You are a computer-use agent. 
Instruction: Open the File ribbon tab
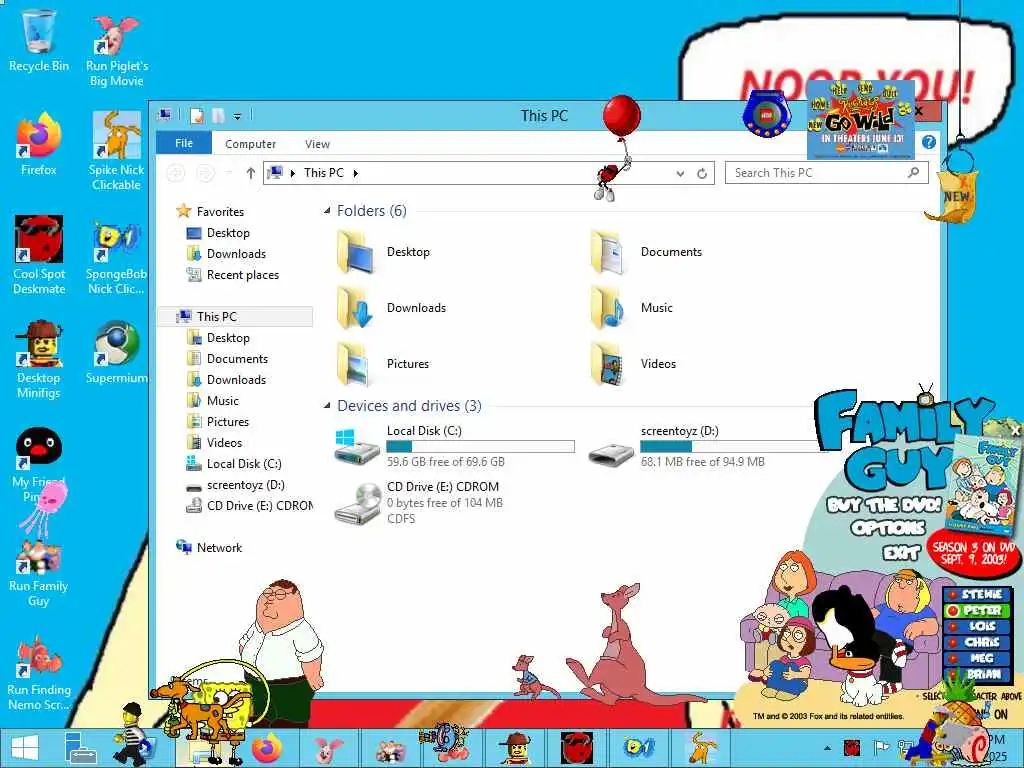(184, 143)
